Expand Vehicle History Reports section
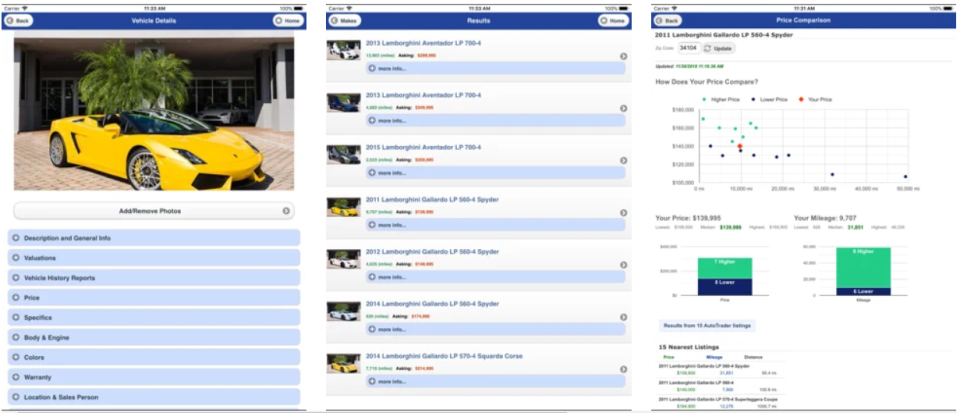 (x=154, y=278)
